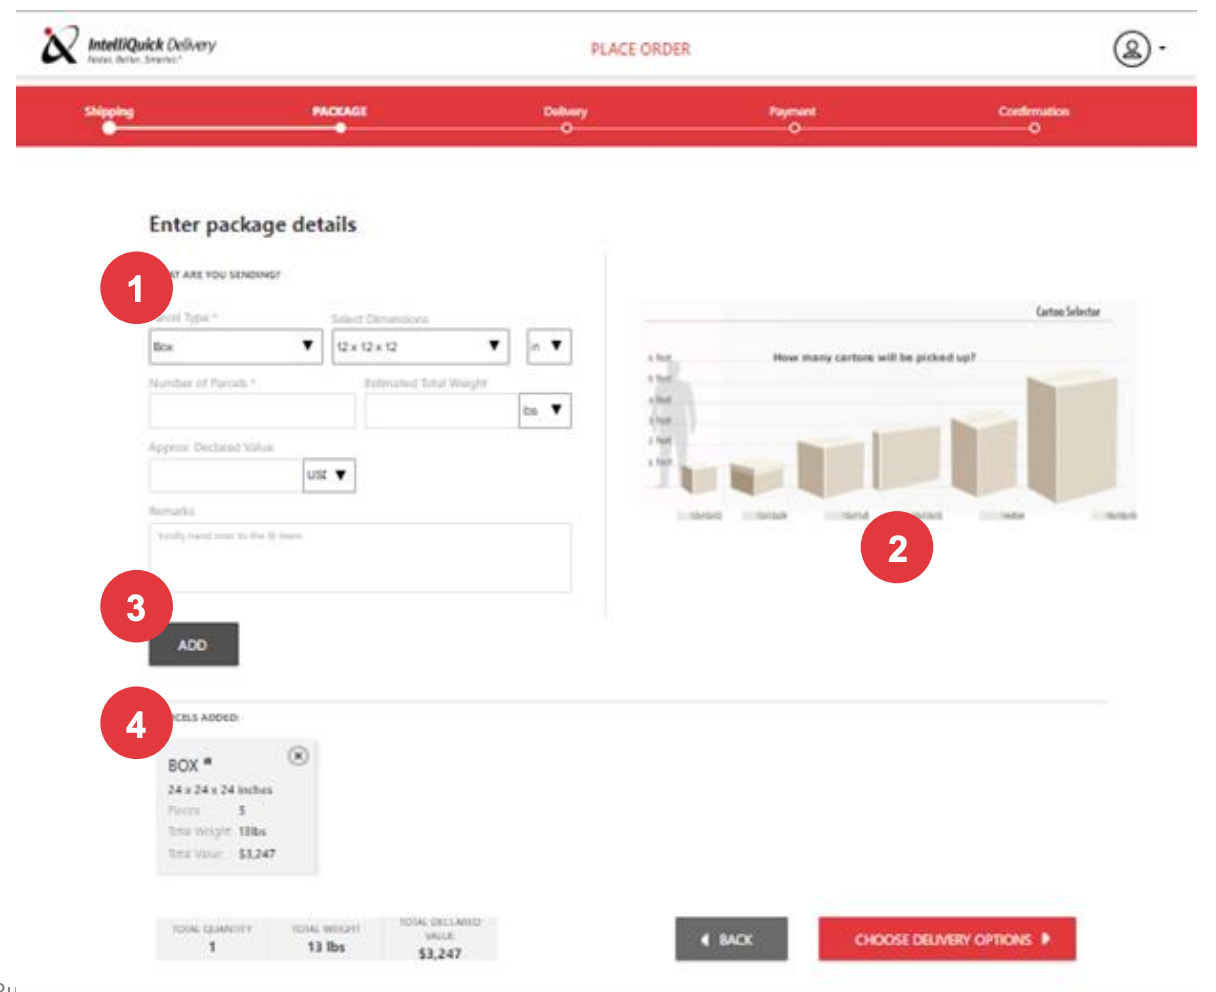
Task: Open the inches unit dropdown
Action: click(x=549, y=347)
